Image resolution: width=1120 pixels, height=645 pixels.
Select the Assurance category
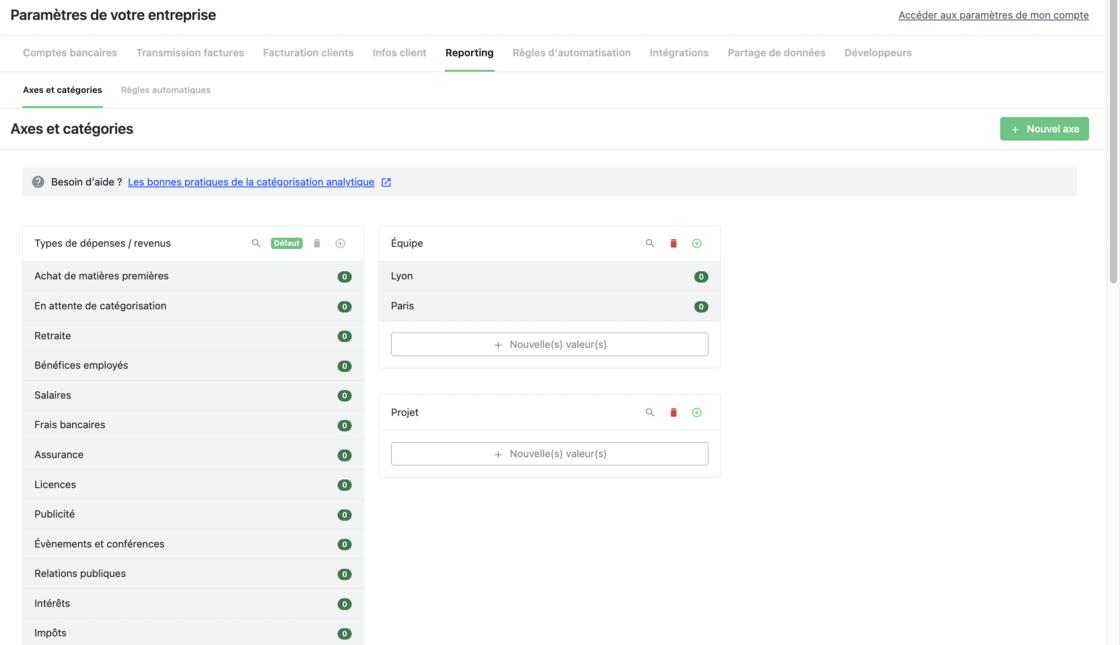193,455
